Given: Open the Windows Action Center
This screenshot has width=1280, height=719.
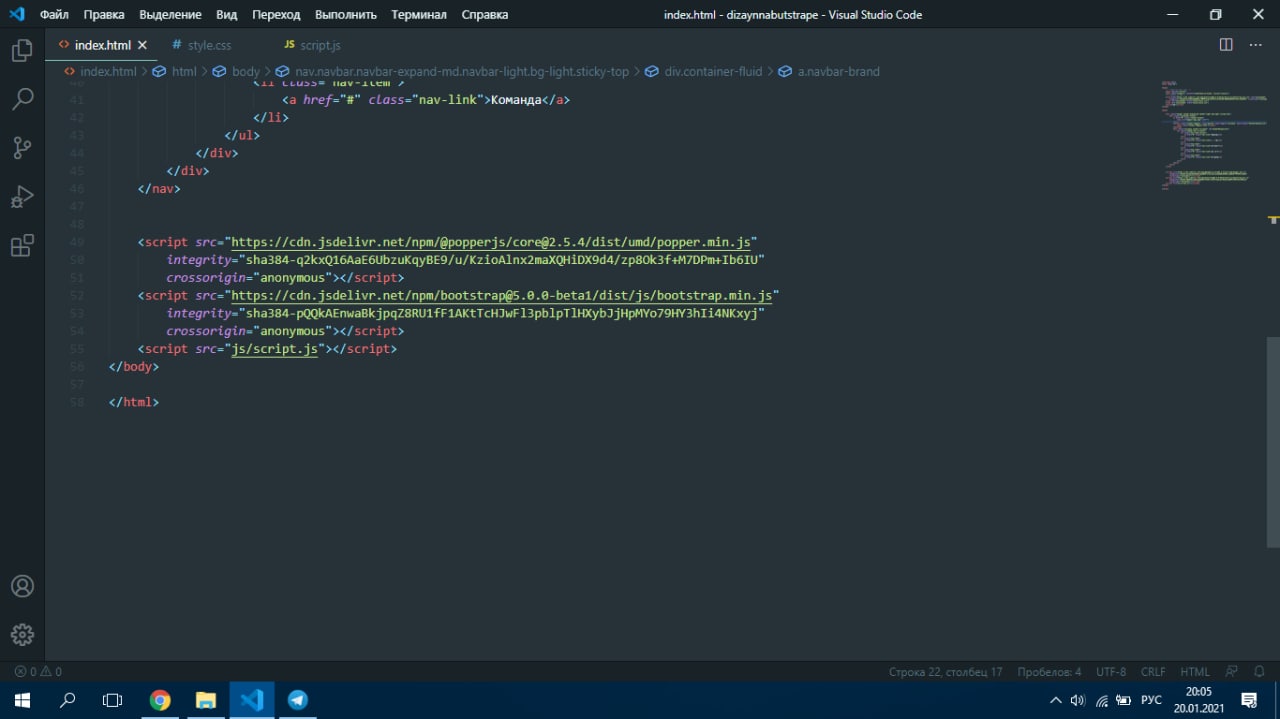Looking at the screenshot, I should pyautogui.click(x=1249, y=700).
